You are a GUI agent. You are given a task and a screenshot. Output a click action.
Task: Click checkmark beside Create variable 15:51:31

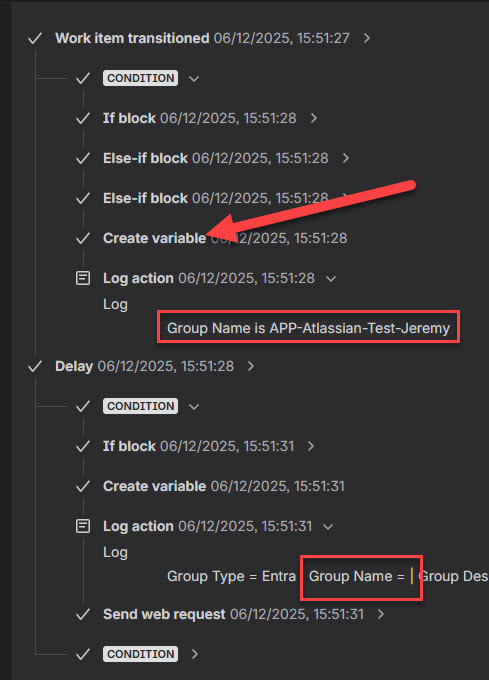(83, 487)
